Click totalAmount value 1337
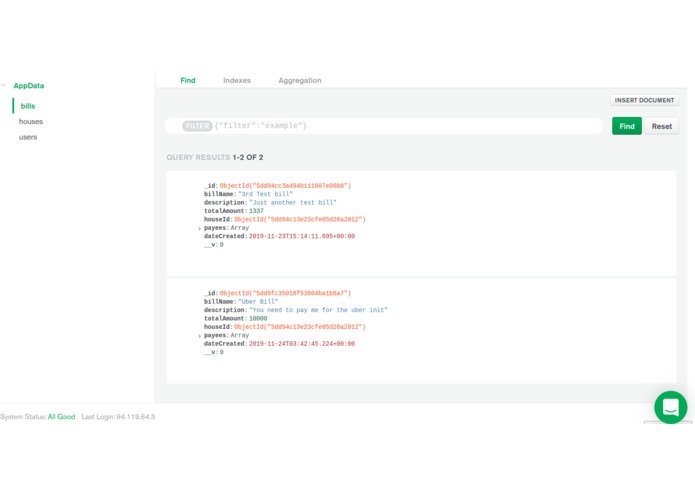 coord(256,211)
